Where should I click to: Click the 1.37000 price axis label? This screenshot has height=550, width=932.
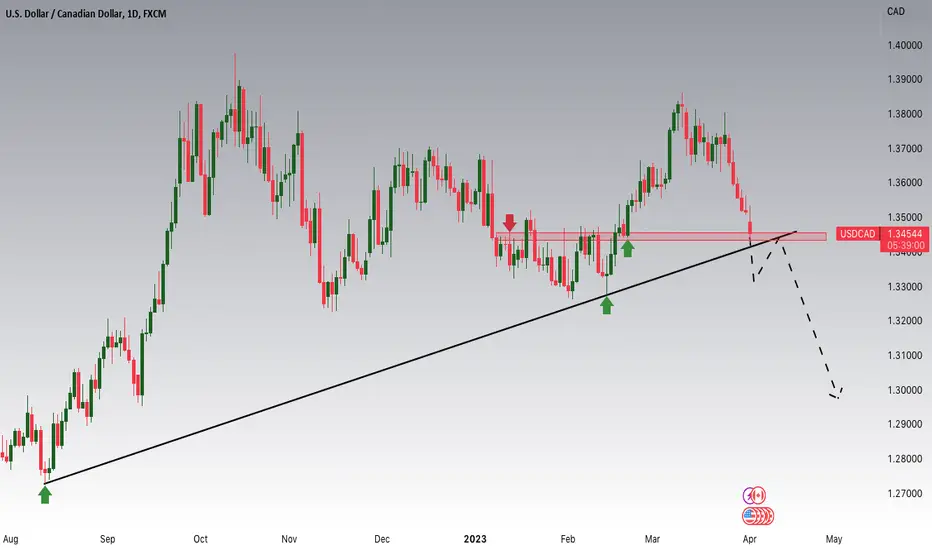pos(905,149)
